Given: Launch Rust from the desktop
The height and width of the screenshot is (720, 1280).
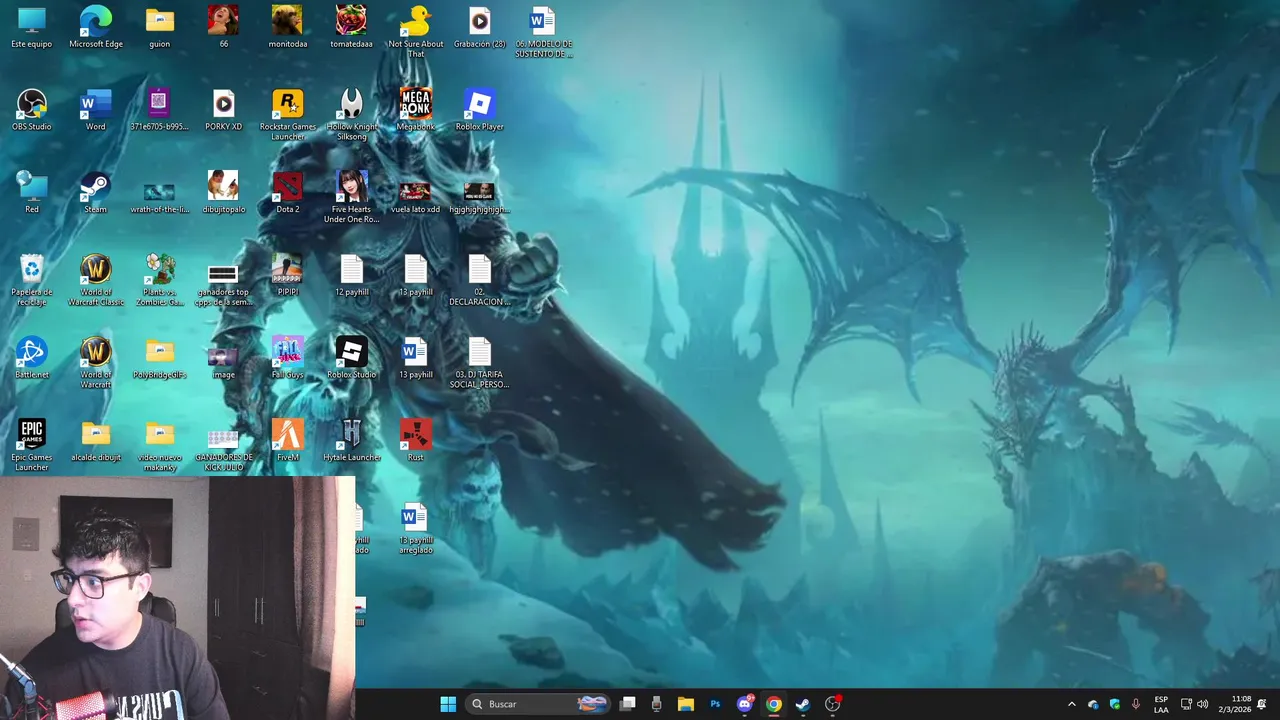Looking at the screenshot, I should click(415, 440).
